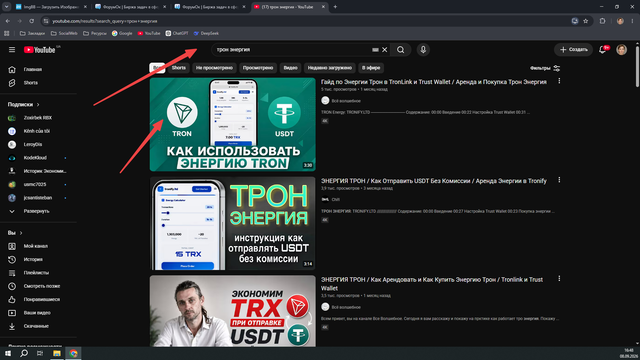The image size is (640, 360).
Task: Open the Chrome extensions puzzle icon
Action: pos(602,21)
